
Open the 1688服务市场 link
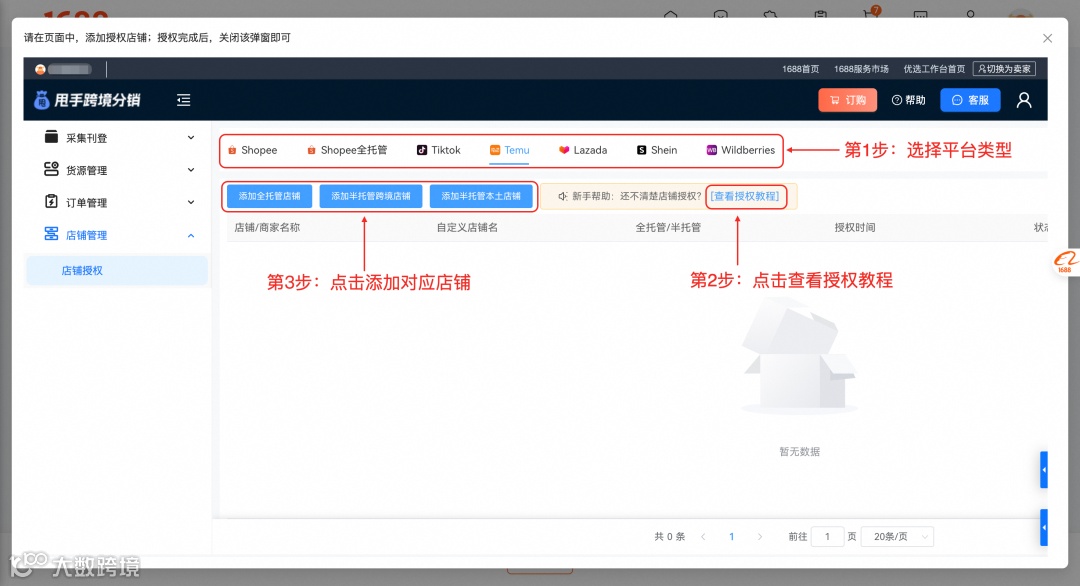tap(861, 69)
